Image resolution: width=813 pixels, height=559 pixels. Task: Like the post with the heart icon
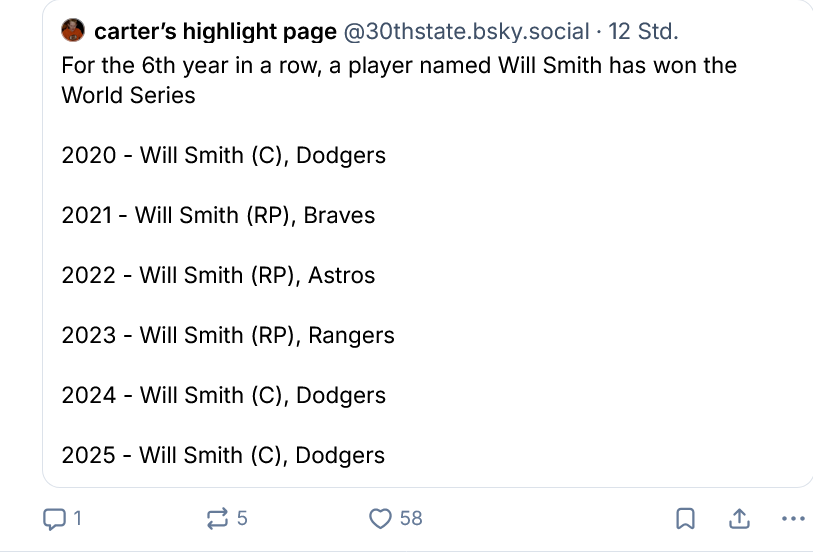coord(380,518)
